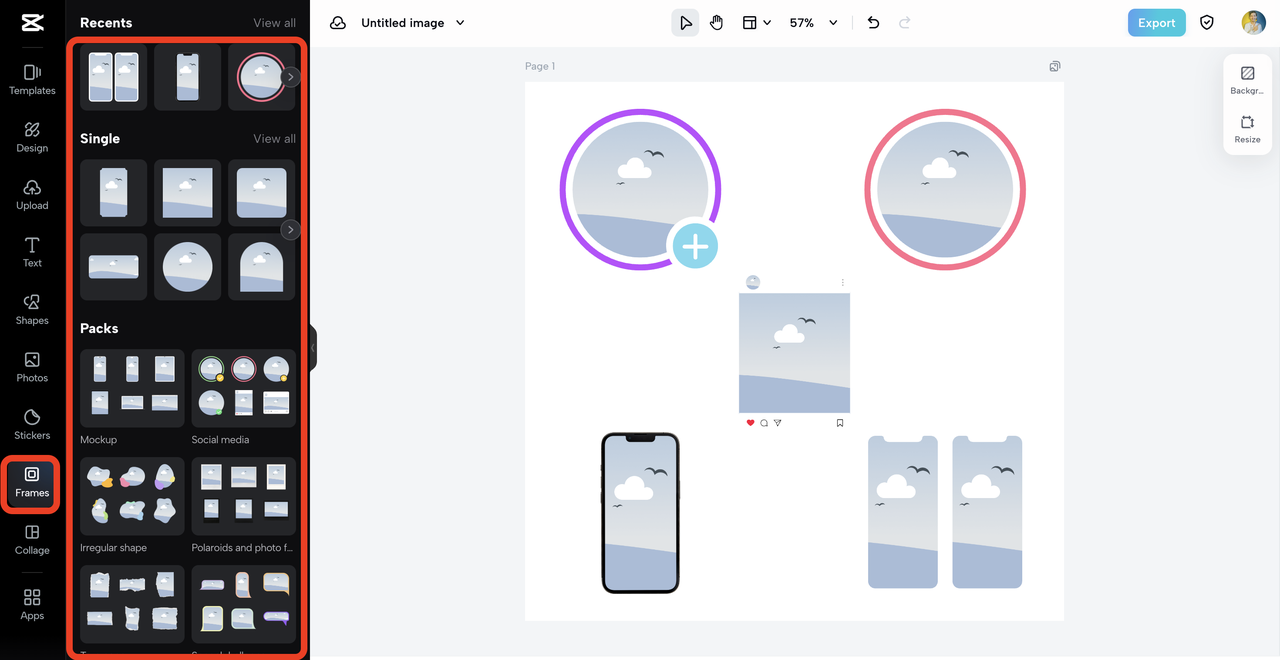Open the Shapes sidebar tab
Image resolution: width=1280 pixels, height=660 pixels.
[x=32, y=310]
